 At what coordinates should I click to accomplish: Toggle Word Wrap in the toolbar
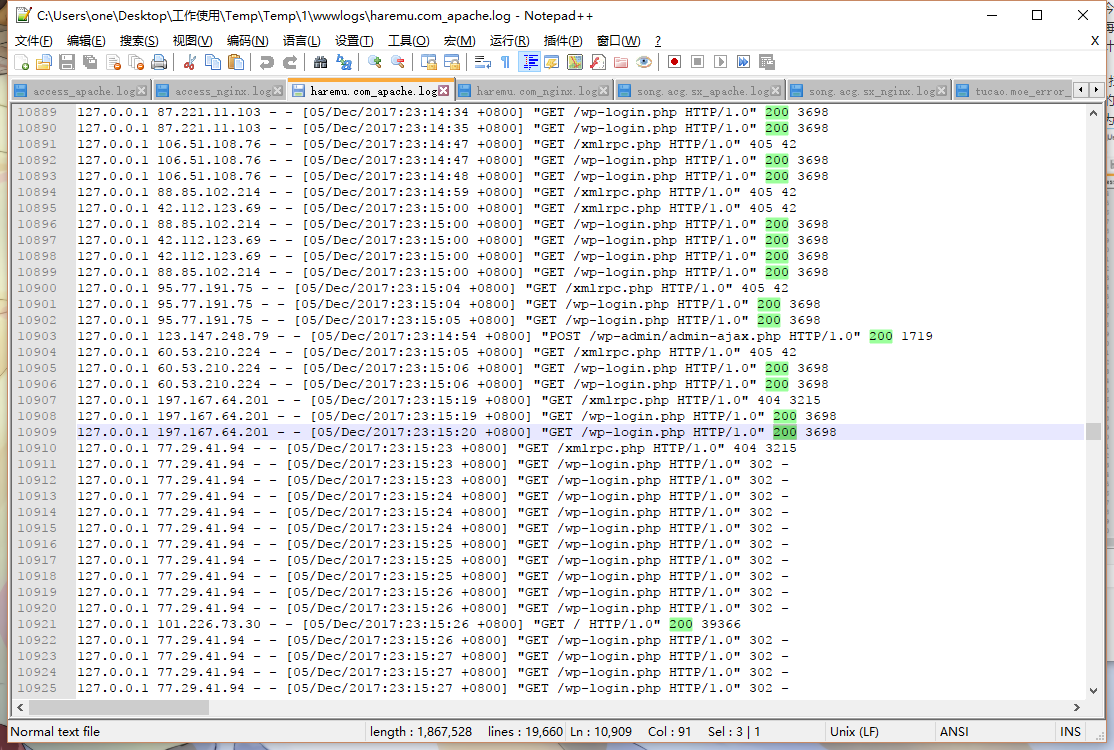483,62
